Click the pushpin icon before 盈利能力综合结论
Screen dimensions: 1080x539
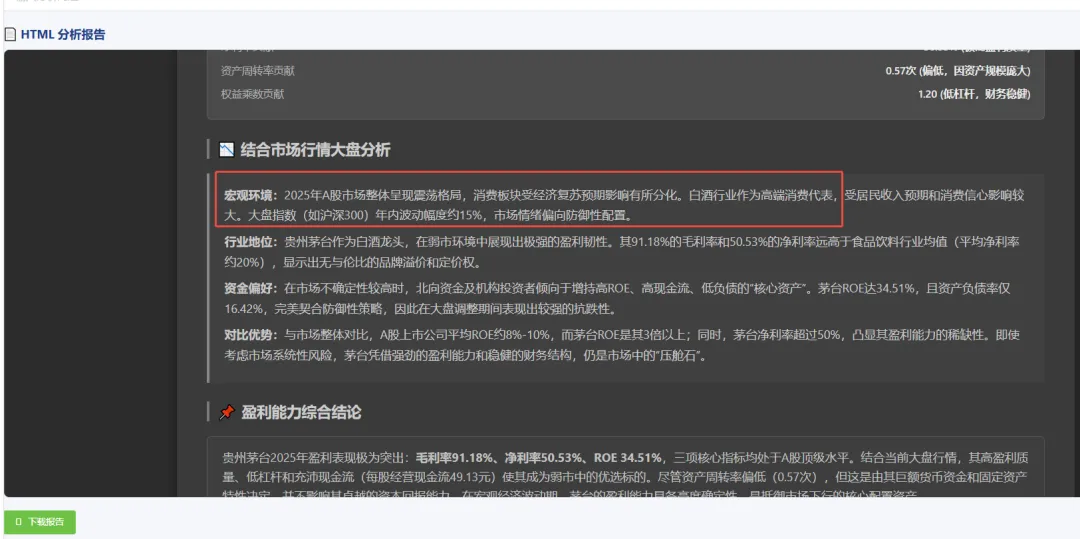coord(227,412)
